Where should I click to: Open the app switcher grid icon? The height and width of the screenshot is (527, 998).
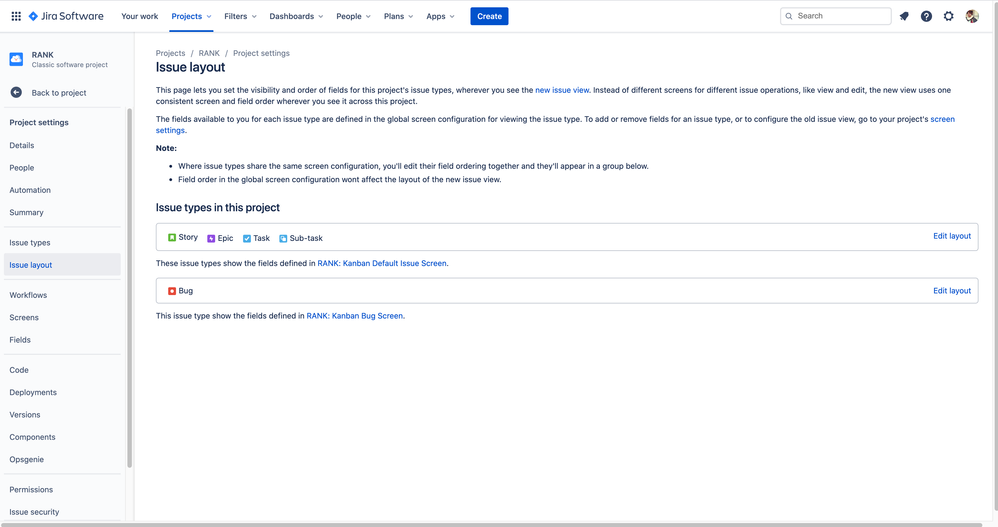[x=16, y=16]
